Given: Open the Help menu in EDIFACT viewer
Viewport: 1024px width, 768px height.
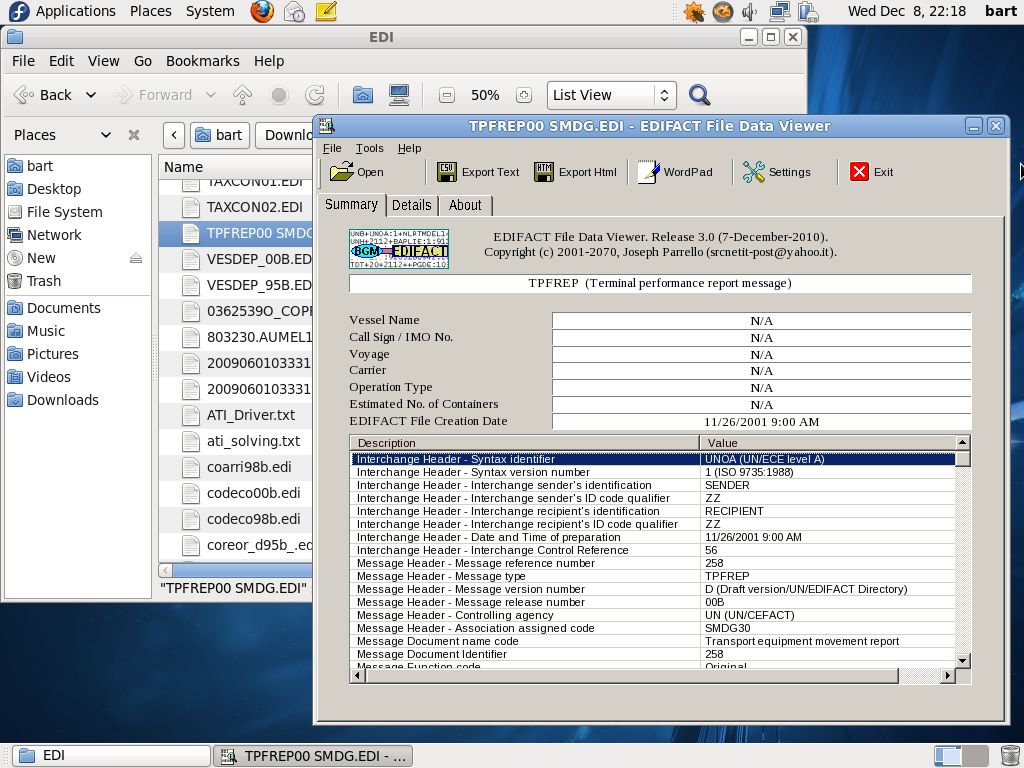Looking at the screenshot, I should [x=409, y=148].
